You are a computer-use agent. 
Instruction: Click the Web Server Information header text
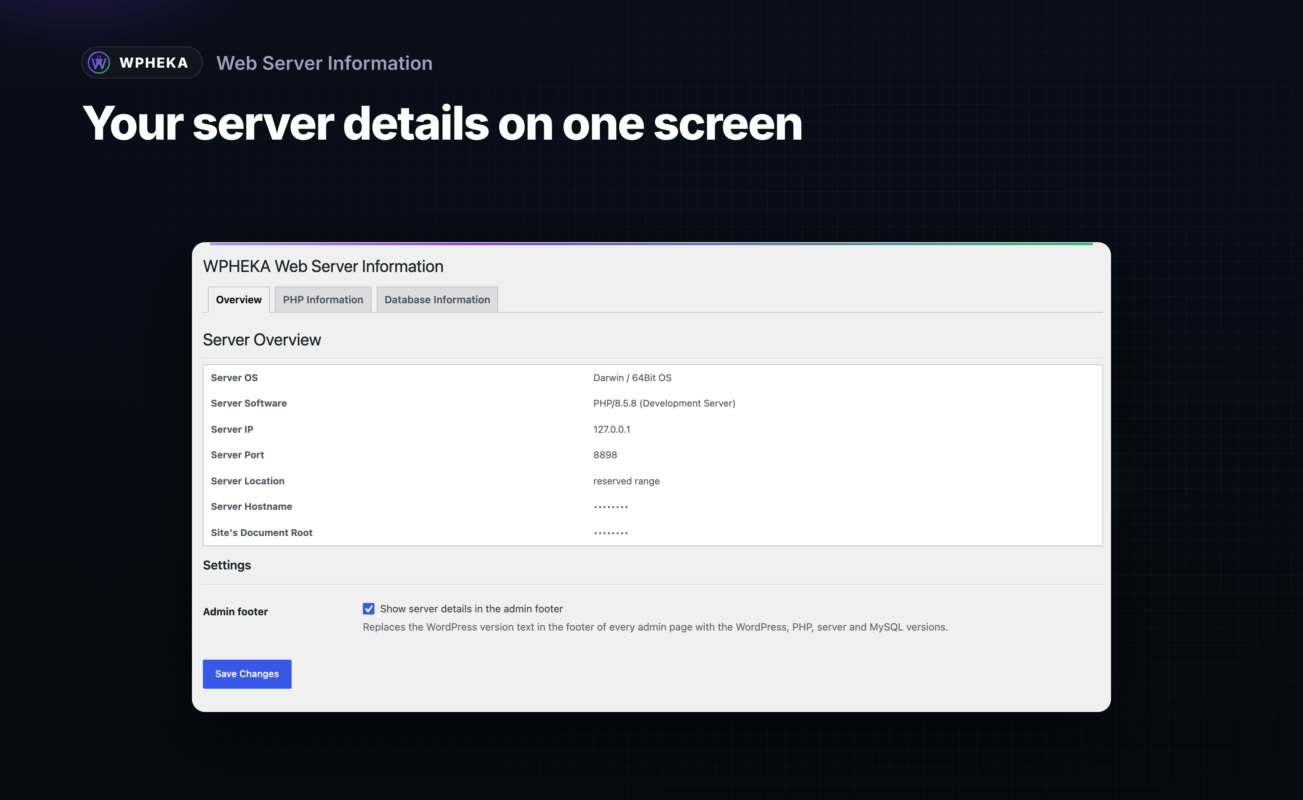click(x=324, y=63)
